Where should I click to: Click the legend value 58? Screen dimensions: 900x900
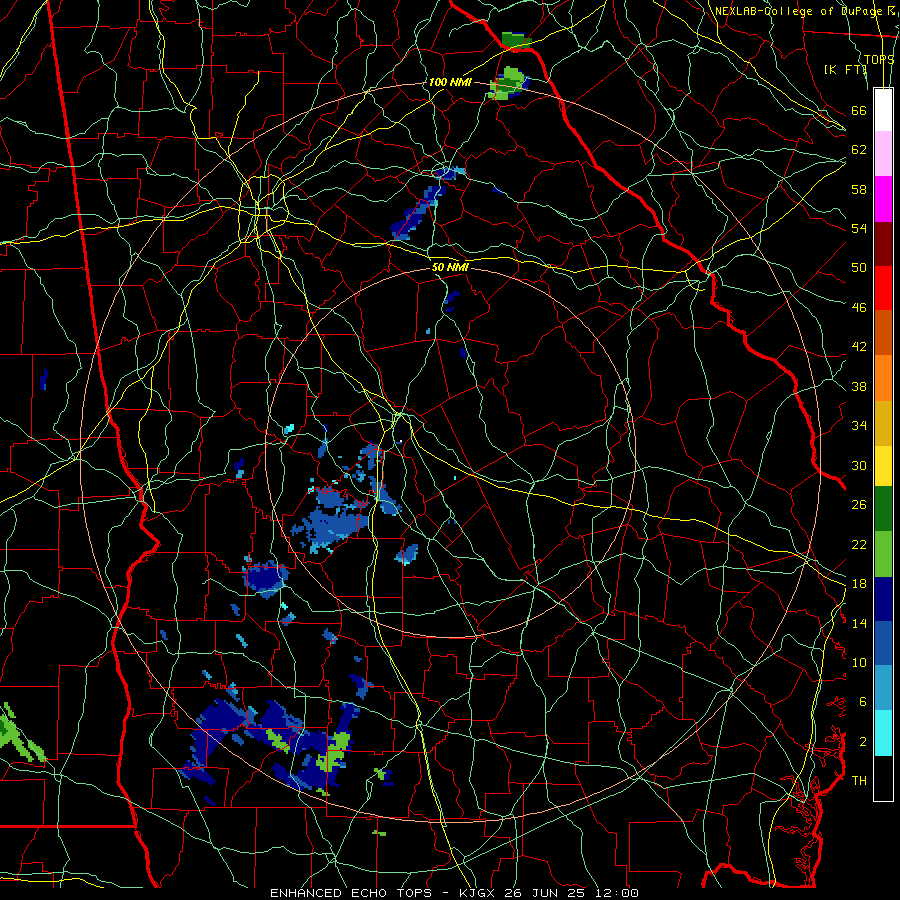point(859,189)
